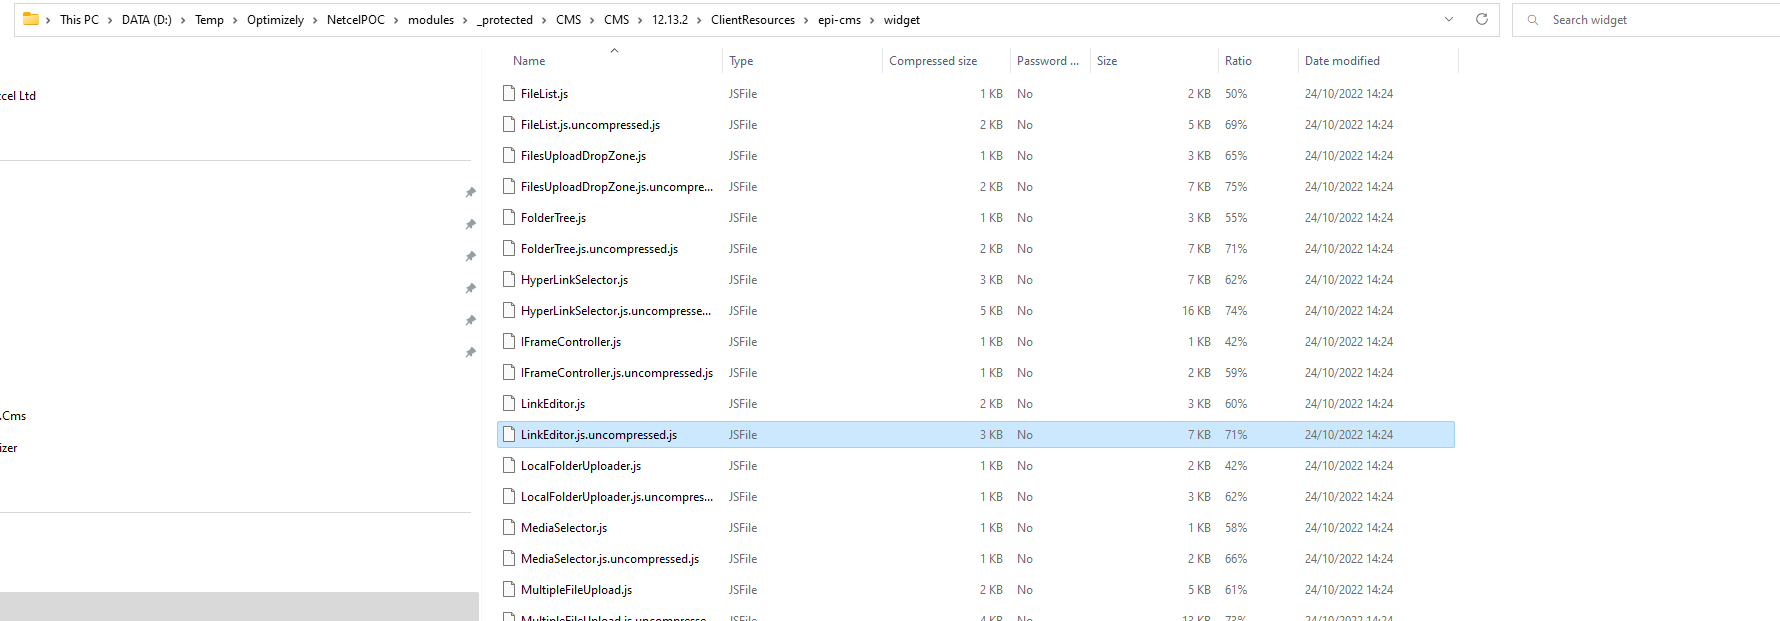1780x621 pixels.
Task: Click the MediaSelector.js file icon
Action: 509,528
